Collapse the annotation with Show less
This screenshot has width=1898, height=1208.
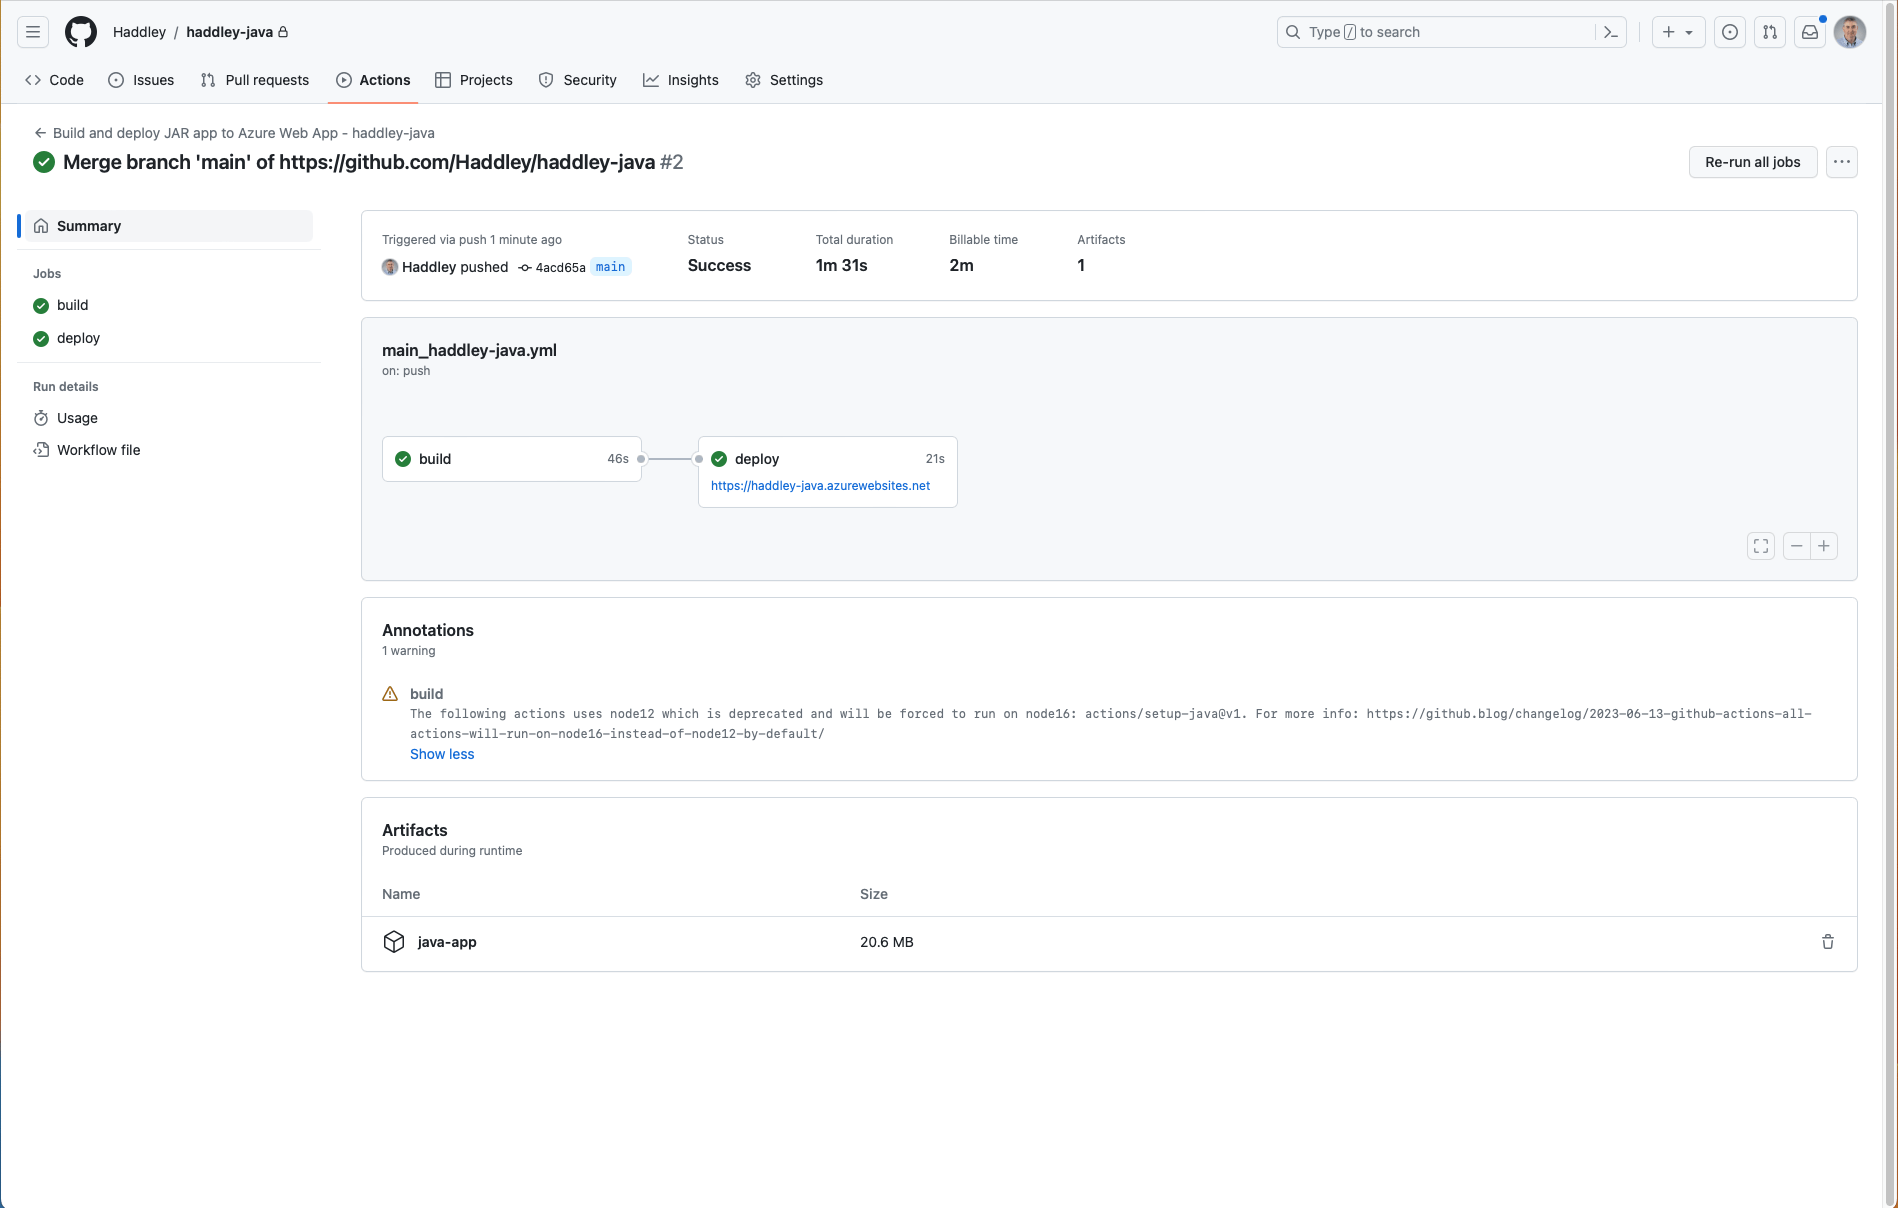pos(442,754)
